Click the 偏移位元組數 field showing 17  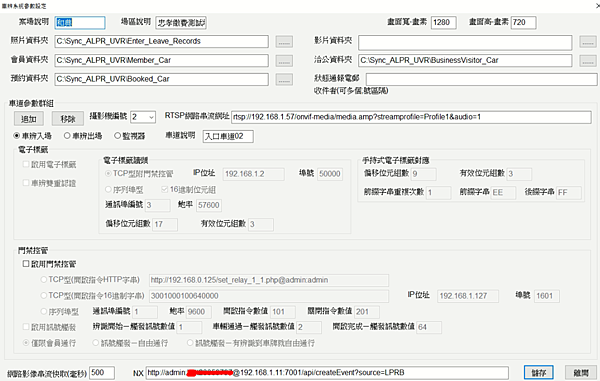165,224
